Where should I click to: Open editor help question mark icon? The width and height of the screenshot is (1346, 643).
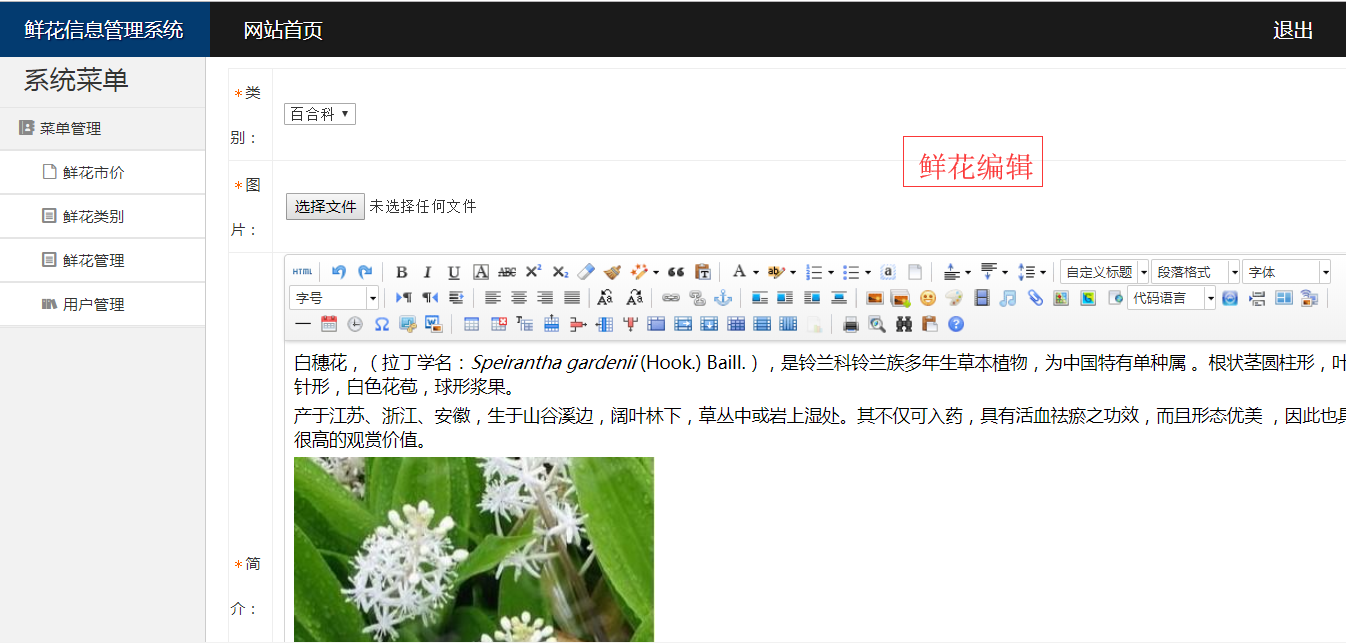click(x=956, y=324)
